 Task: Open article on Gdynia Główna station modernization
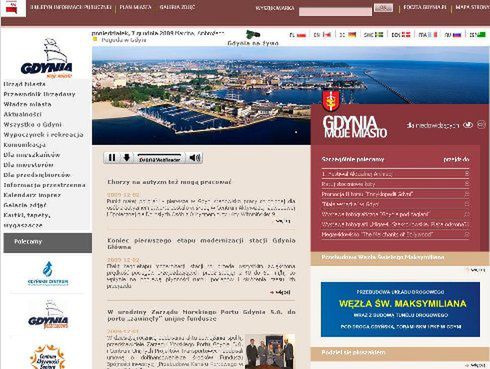pos(201,244)
